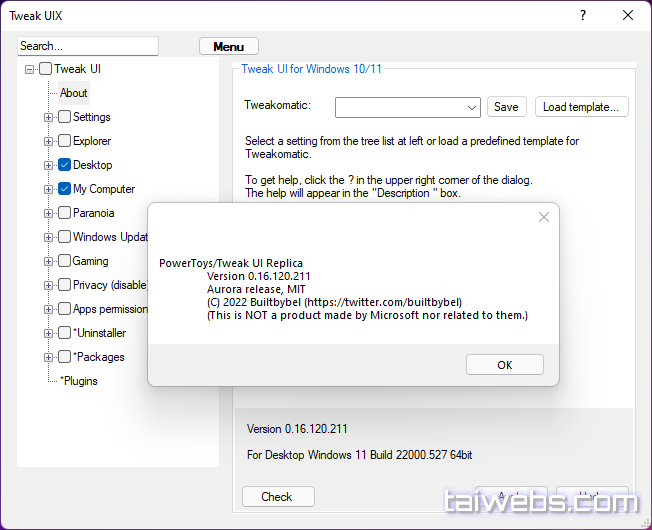Uncheck the My Computer checkbox
This screenshot has width=652, height=530.
click(64, 189)
